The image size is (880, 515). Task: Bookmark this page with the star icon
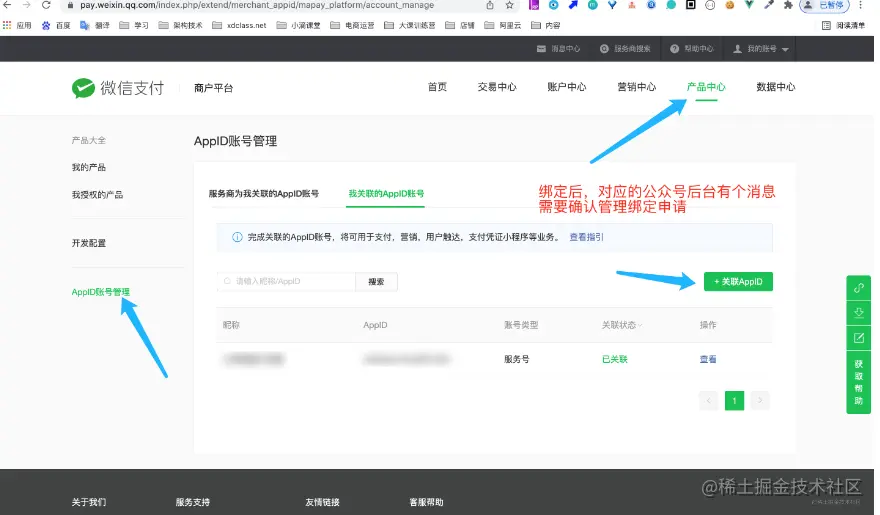click(x=510, y=5)
